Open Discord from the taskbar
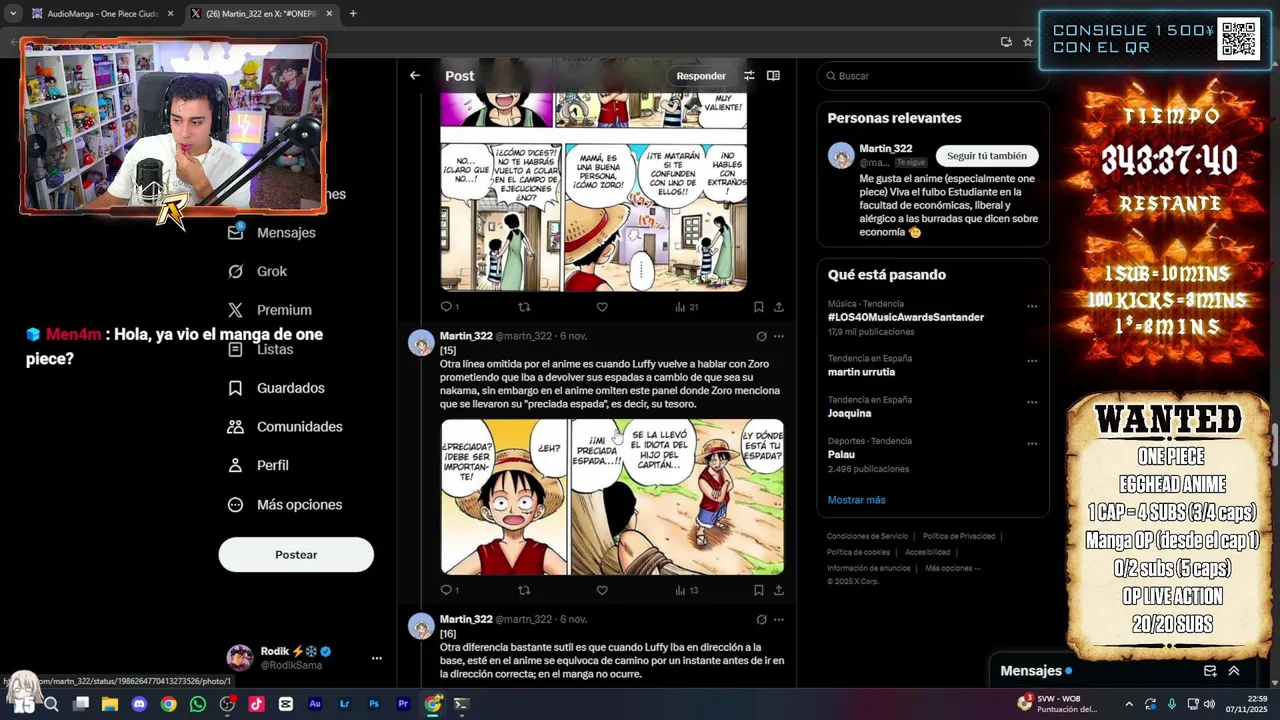 point(139,704)
